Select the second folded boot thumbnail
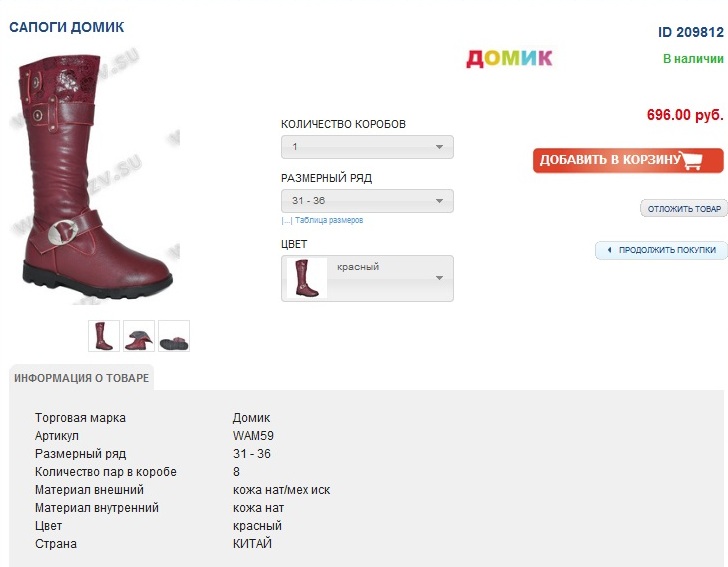This screenshot has width=728, height=567. point(139,336)
